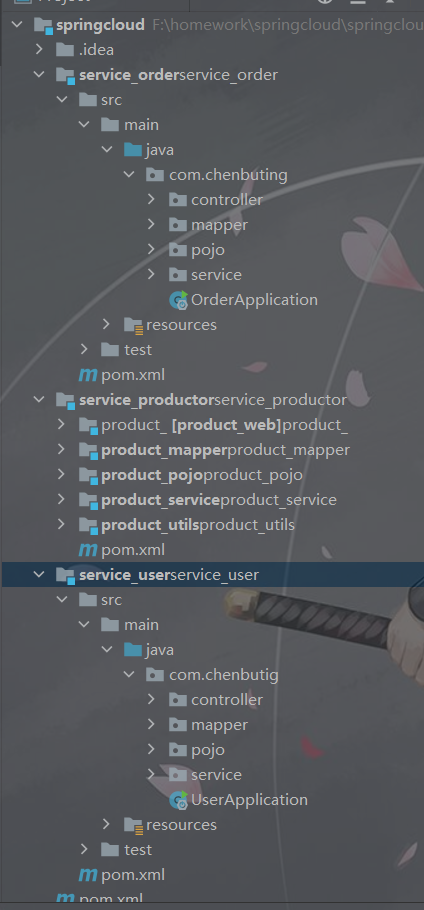Click the resources folder icon under service_order
The height and width of the screenshot is (910, 424).
coord(133,325)
